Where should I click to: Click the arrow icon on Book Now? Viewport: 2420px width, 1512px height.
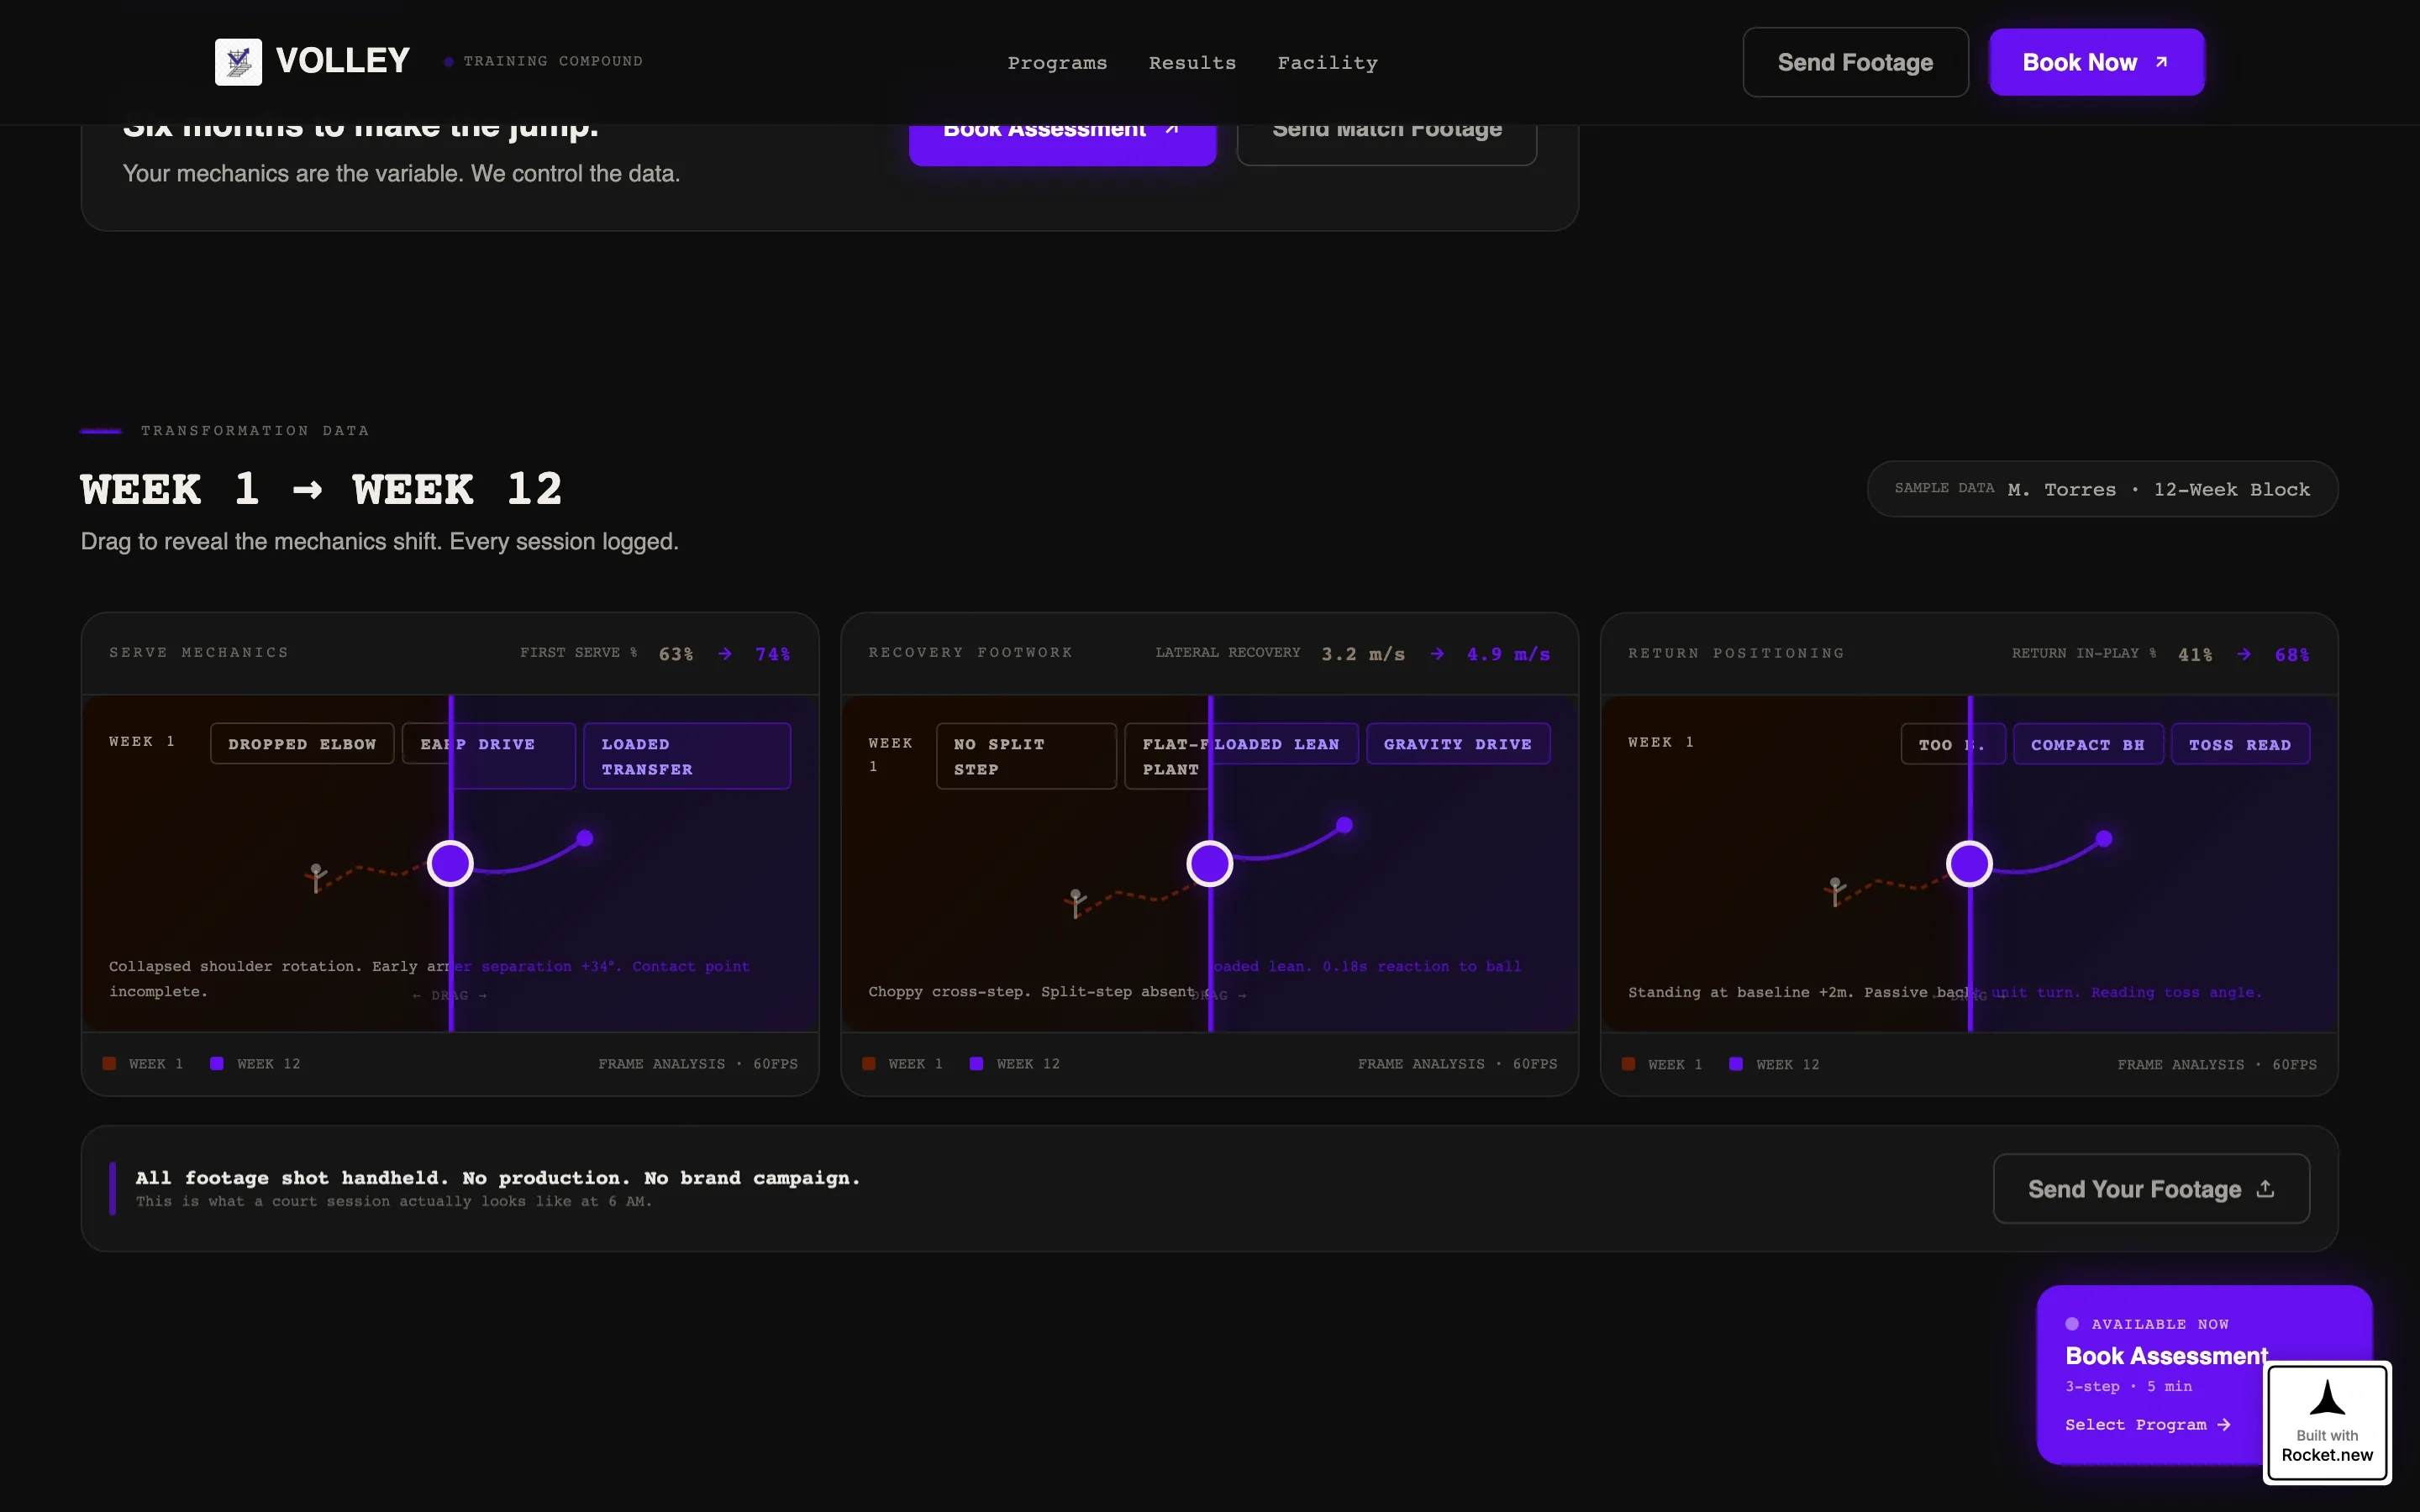click(x=2161, y=62)
